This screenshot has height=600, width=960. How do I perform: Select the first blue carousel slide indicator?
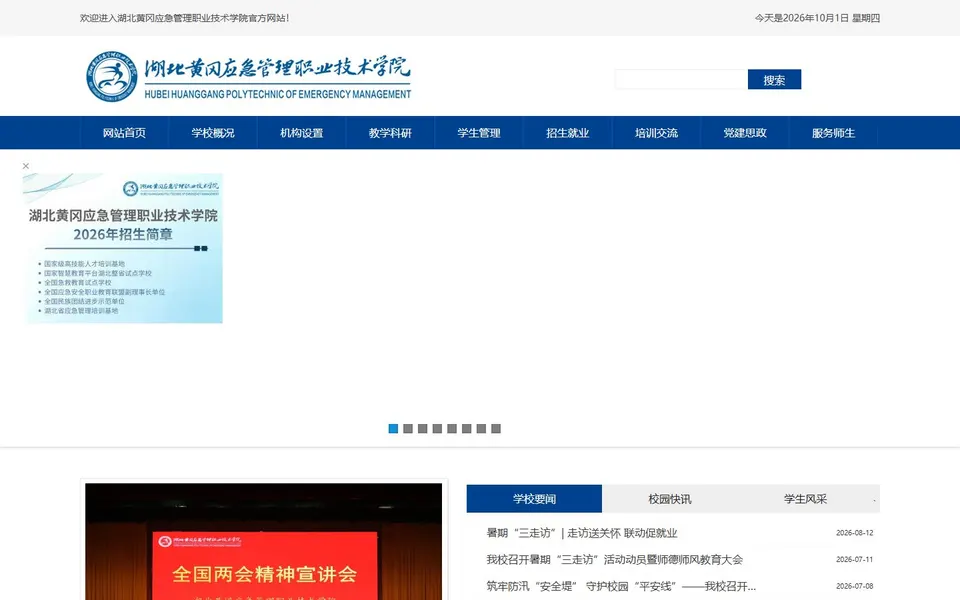click(x=393, y=429)
